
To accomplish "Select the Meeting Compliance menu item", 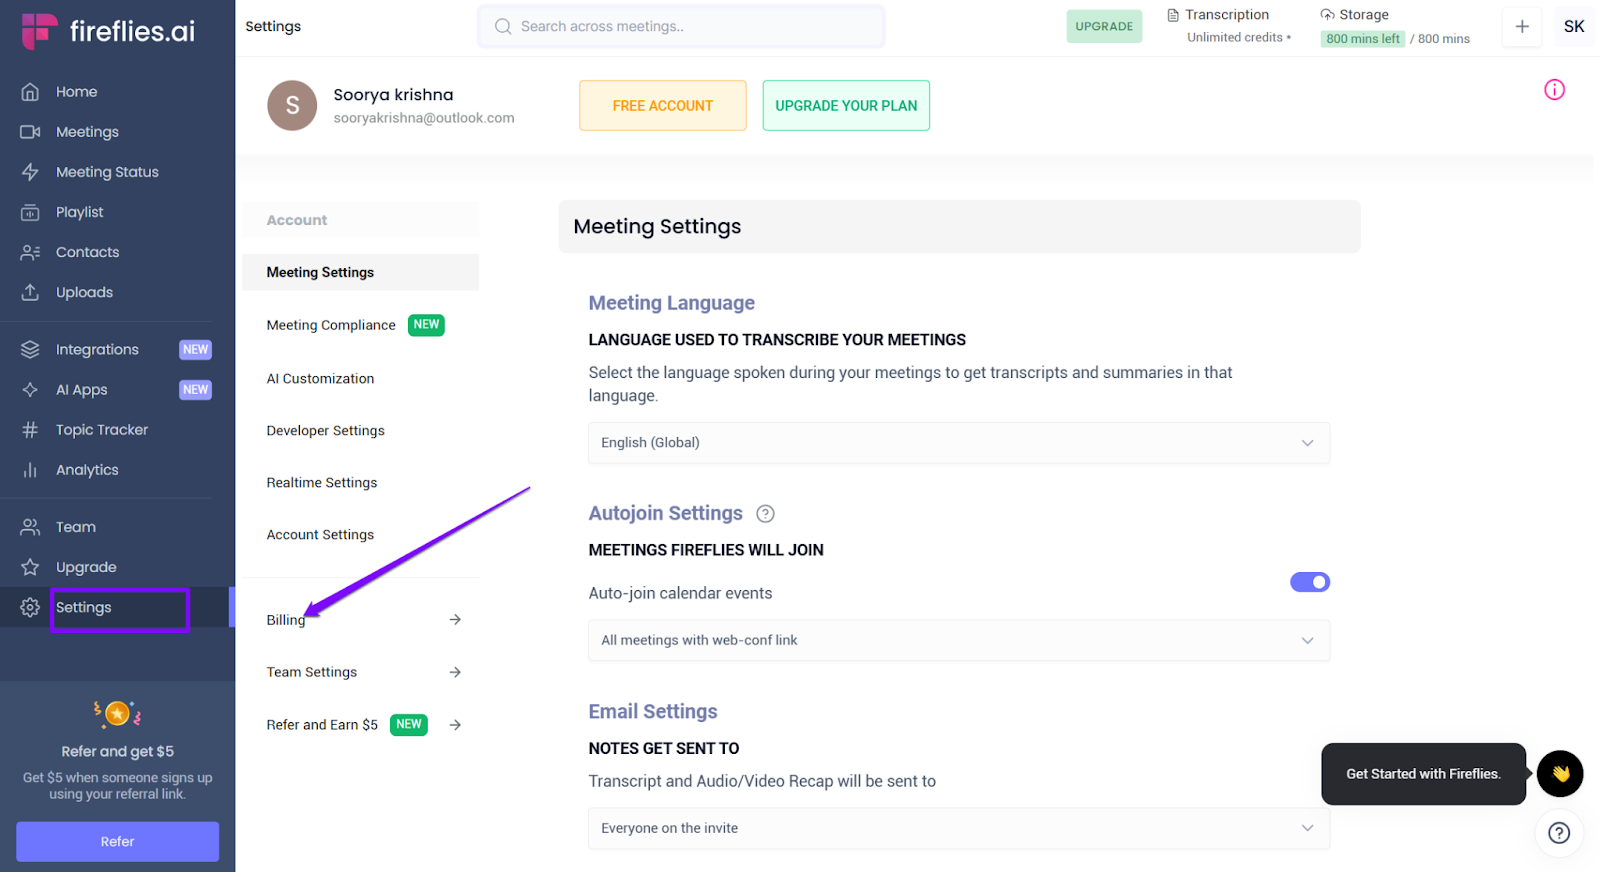I will coord(331,325).
